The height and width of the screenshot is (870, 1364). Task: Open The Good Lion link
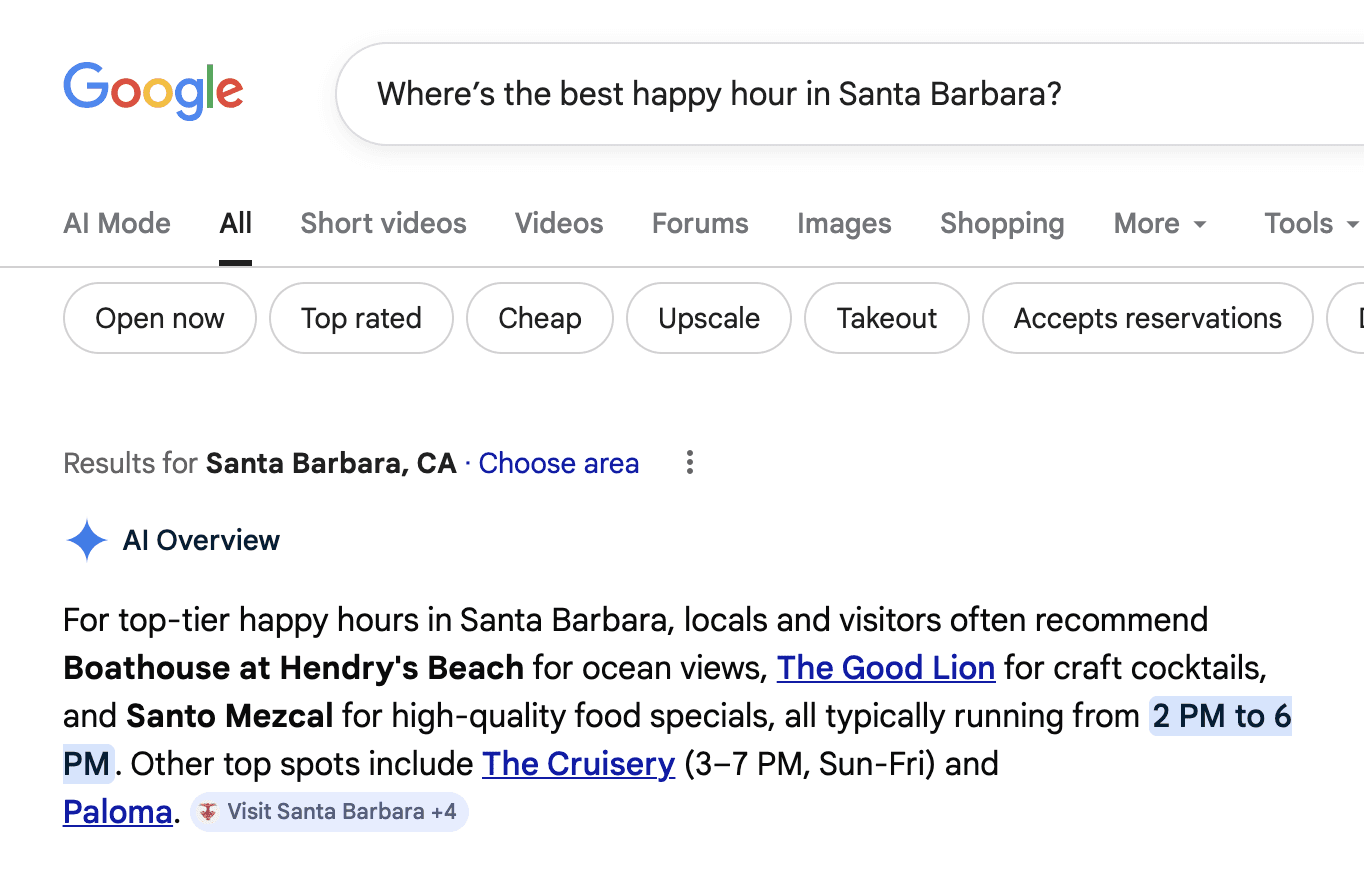(885, 667)
